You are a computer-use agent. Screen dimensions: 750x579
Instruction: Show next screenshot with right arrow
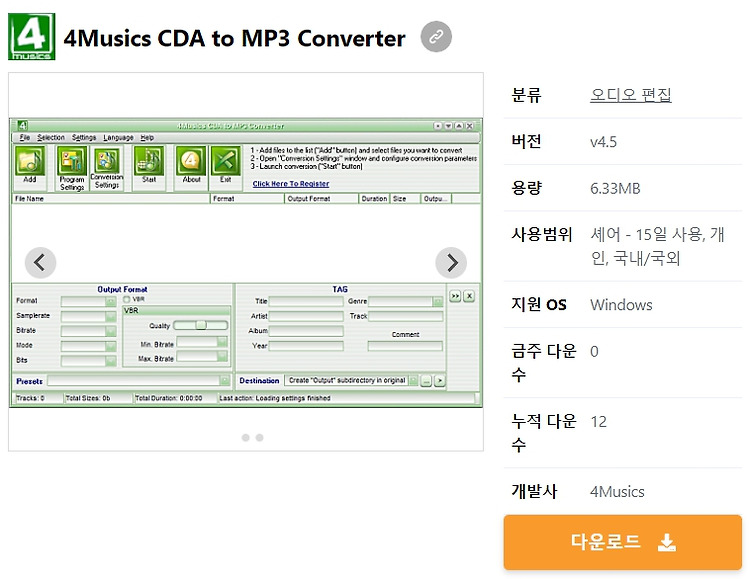pos(451,263)
